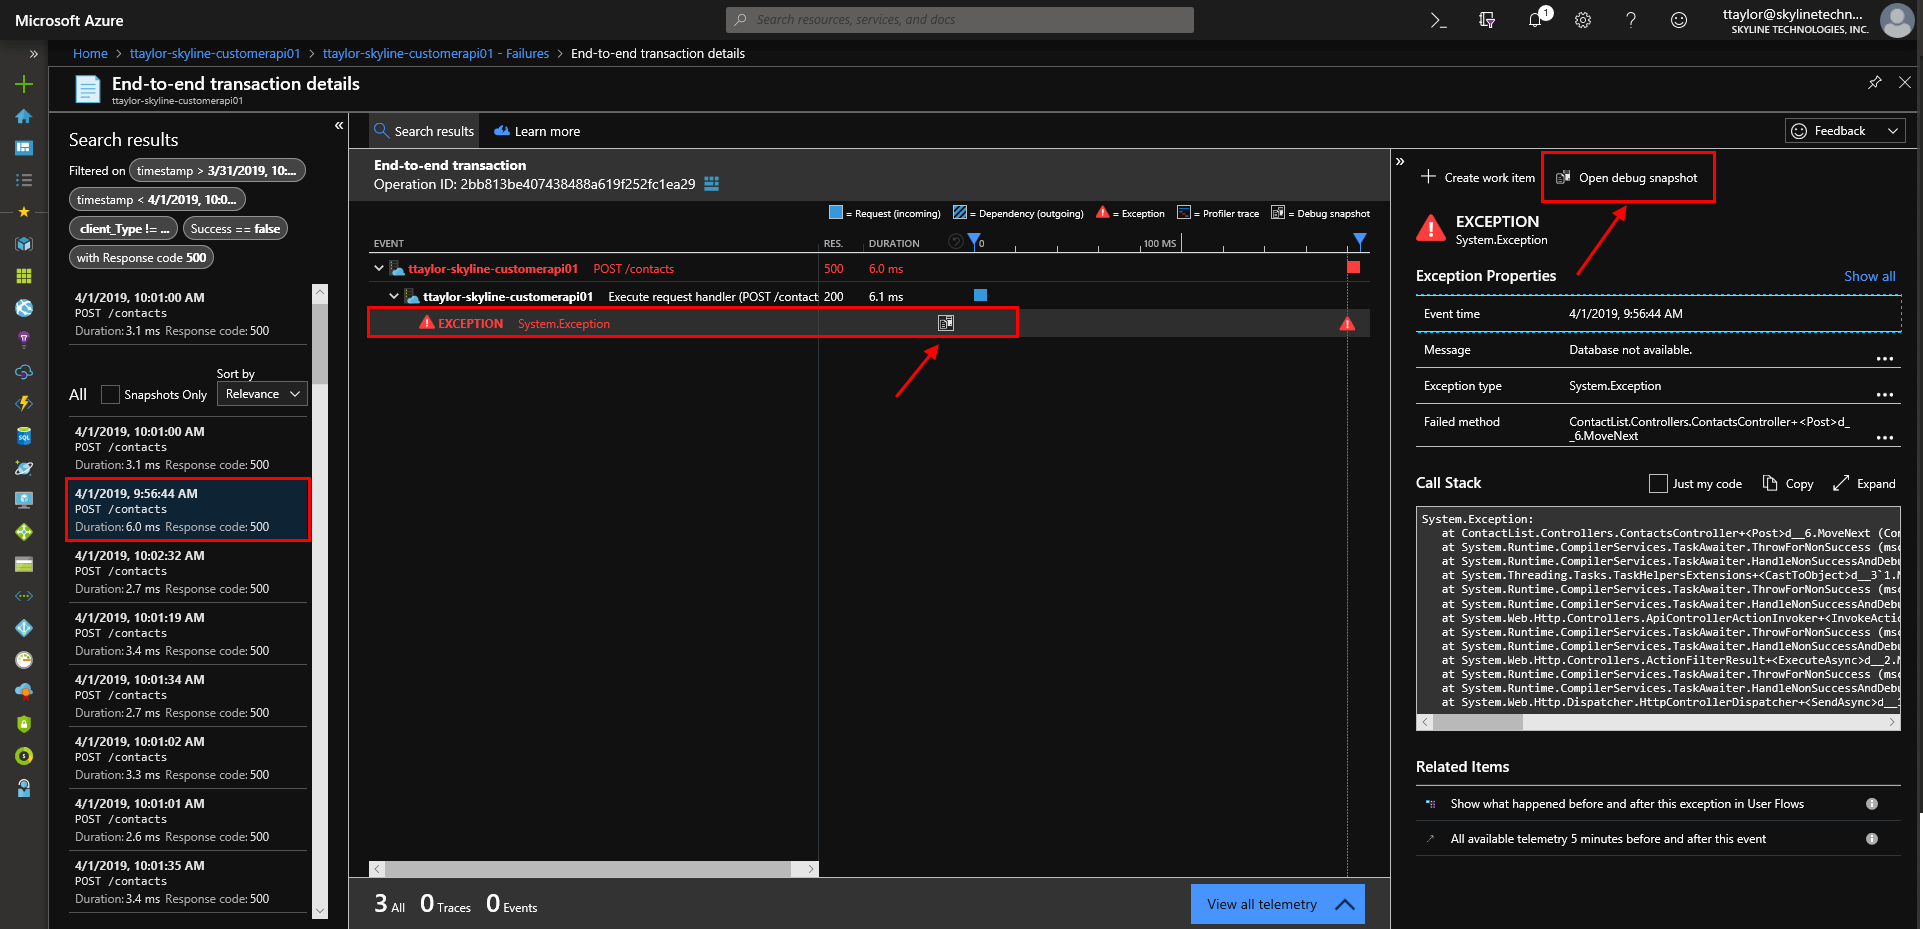1923x929 pixels.
Task: Open SQL databases icon in sidebar
Action: [x=24, y=436]
